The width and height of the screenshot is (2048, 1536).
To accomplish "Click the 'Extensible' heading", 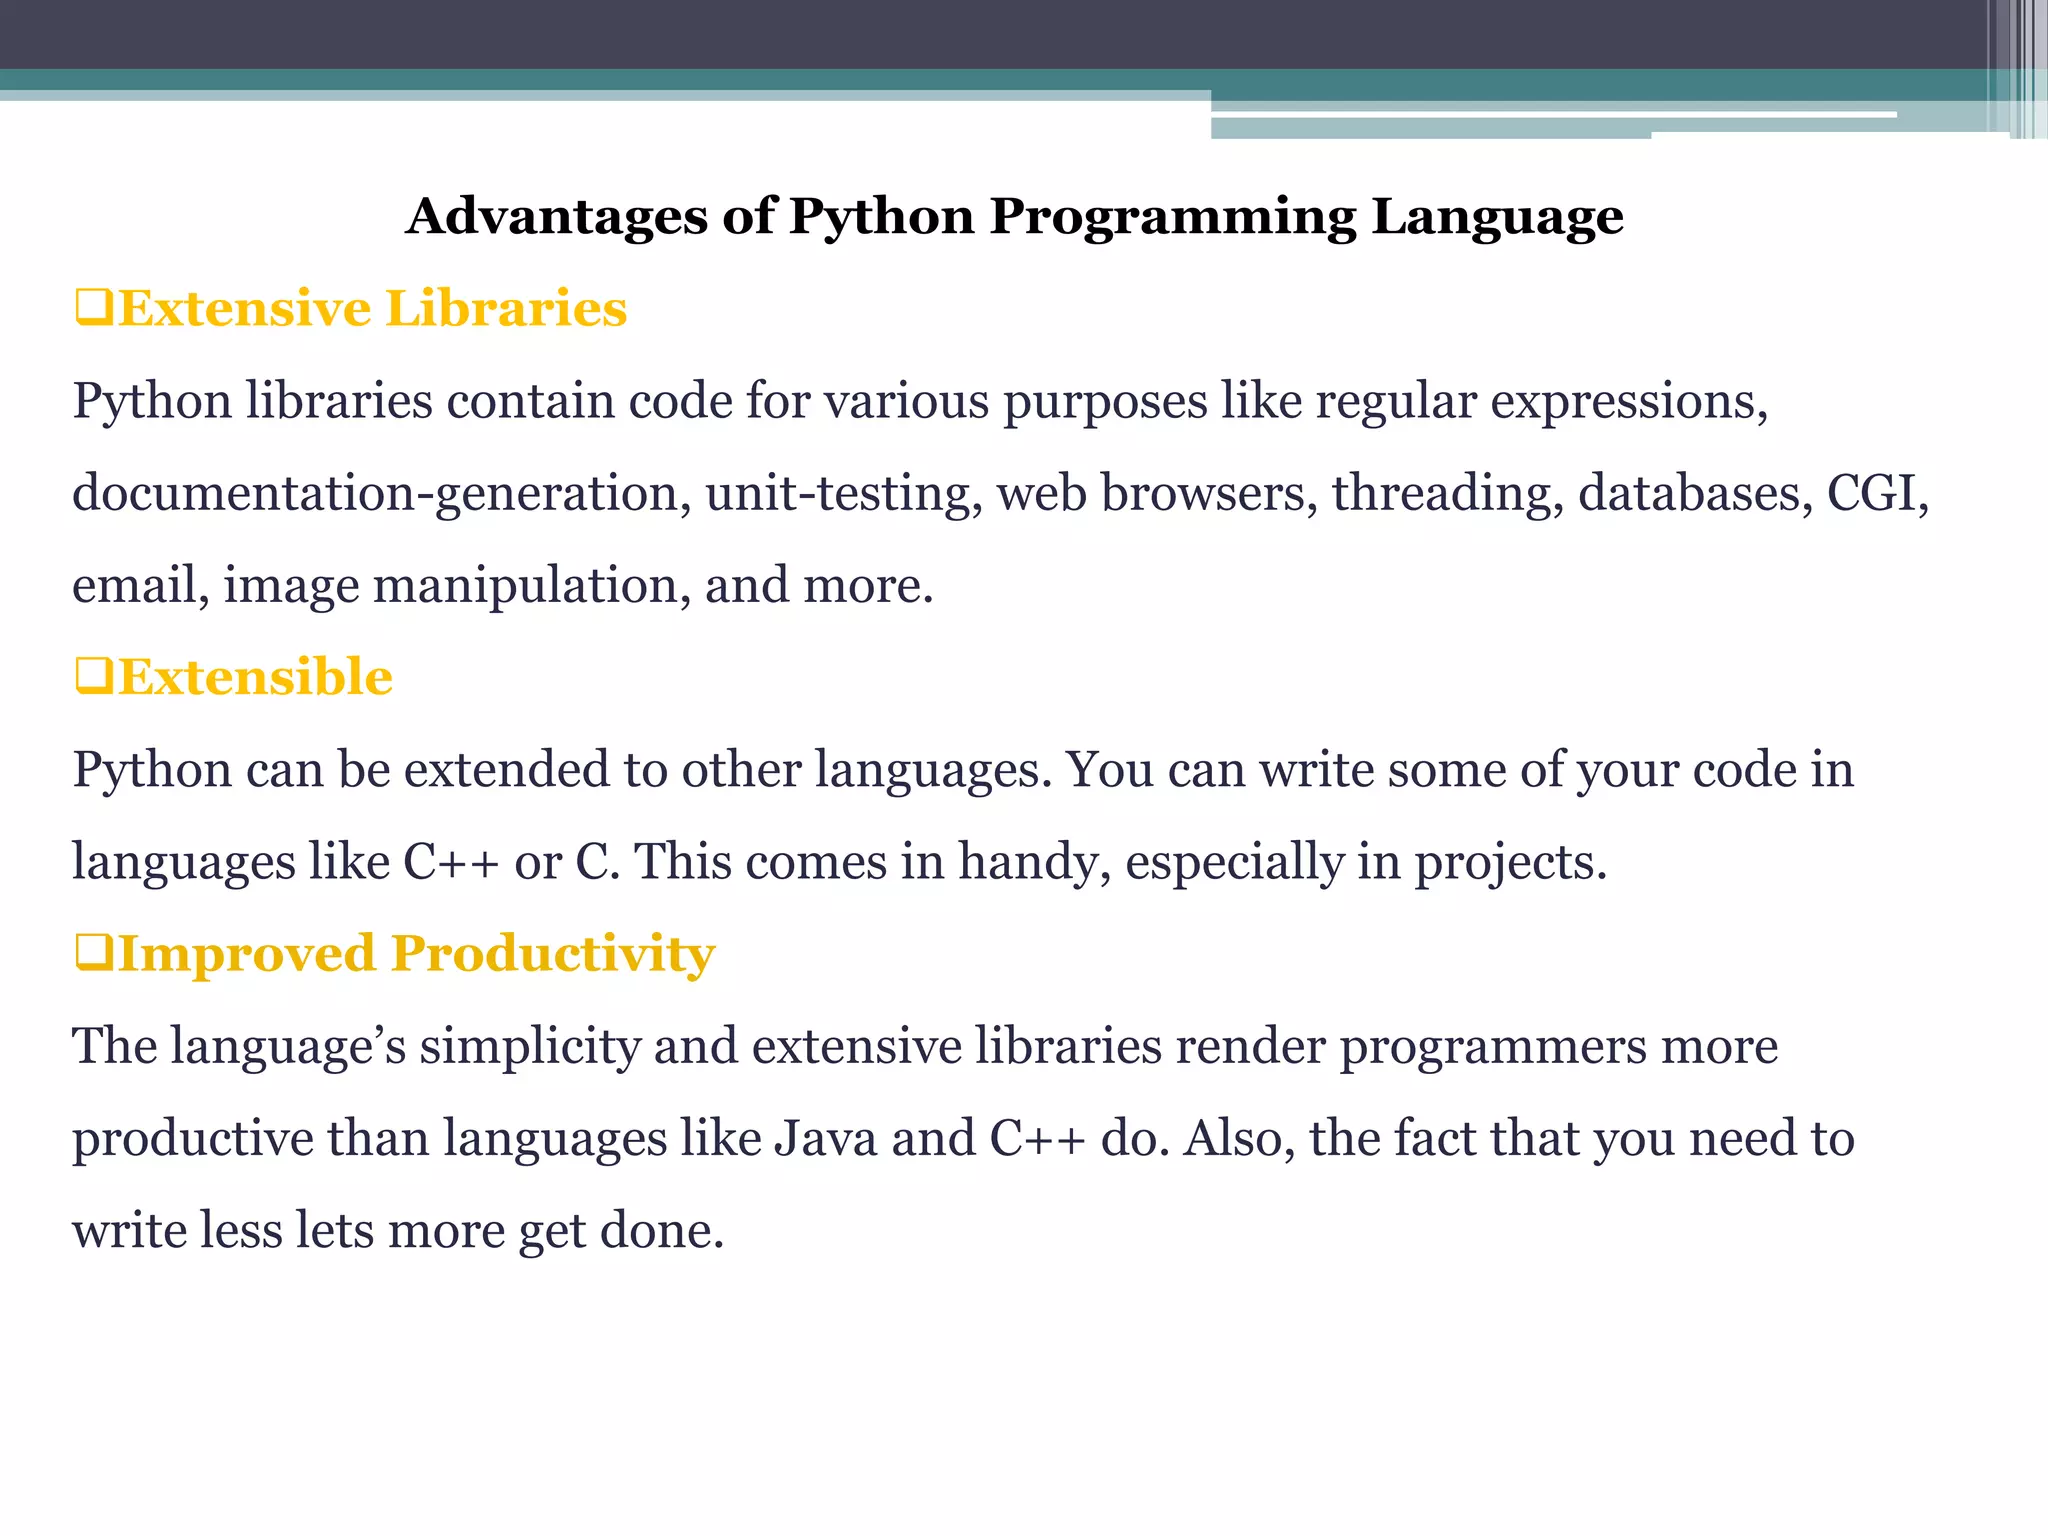I will tap(255, 677).
